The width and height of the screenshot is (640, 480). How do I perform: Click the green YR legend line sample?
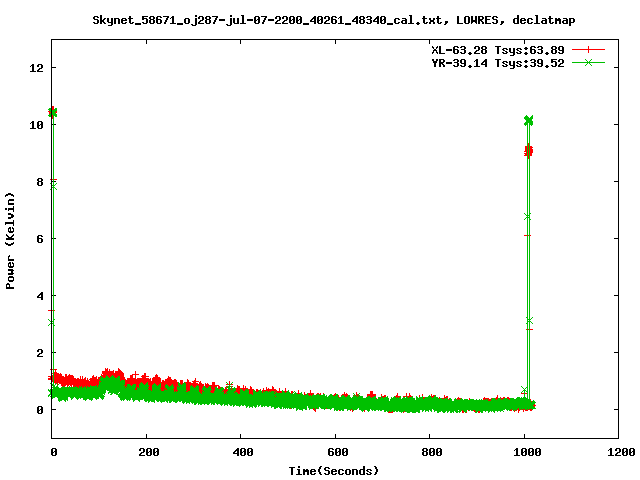[588, 62]
